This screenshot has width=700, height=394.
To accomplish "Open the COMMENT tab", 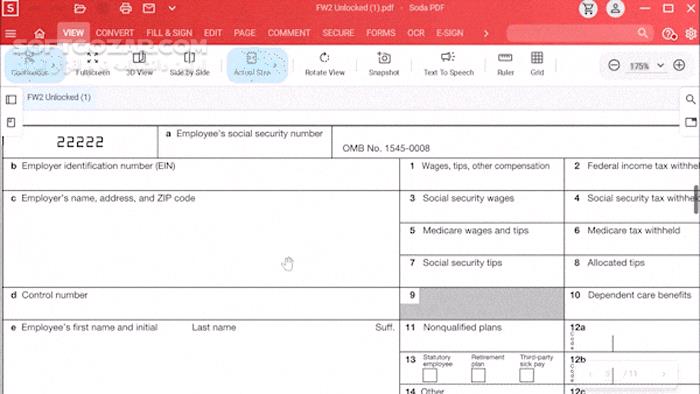I will [289, 33].
